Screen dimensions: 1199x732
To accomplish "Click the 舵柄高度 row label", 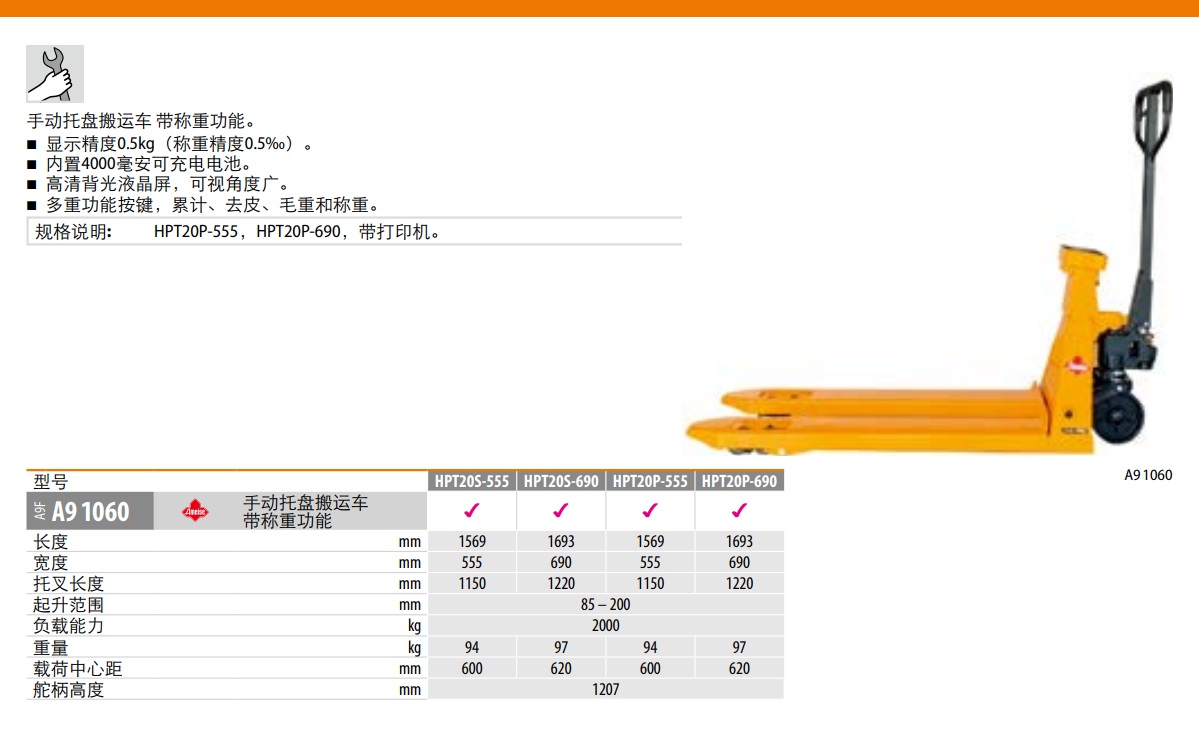I will 69,690.
